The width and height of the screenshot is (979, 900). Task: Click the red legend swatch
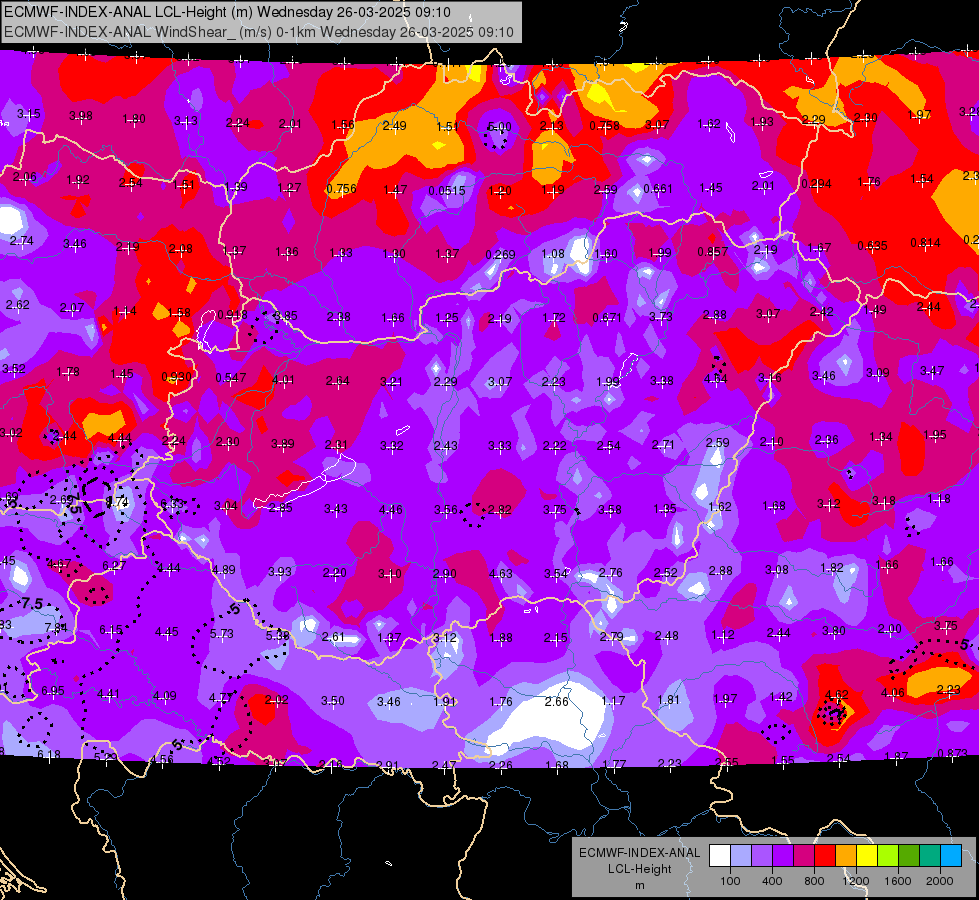point(825,855)
